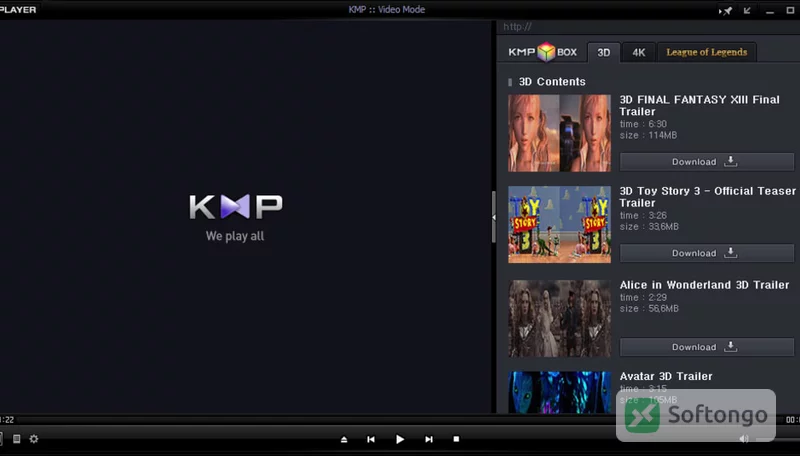Click the 3D Contents heading
The image size is (800, 456).
coord(552,82)
